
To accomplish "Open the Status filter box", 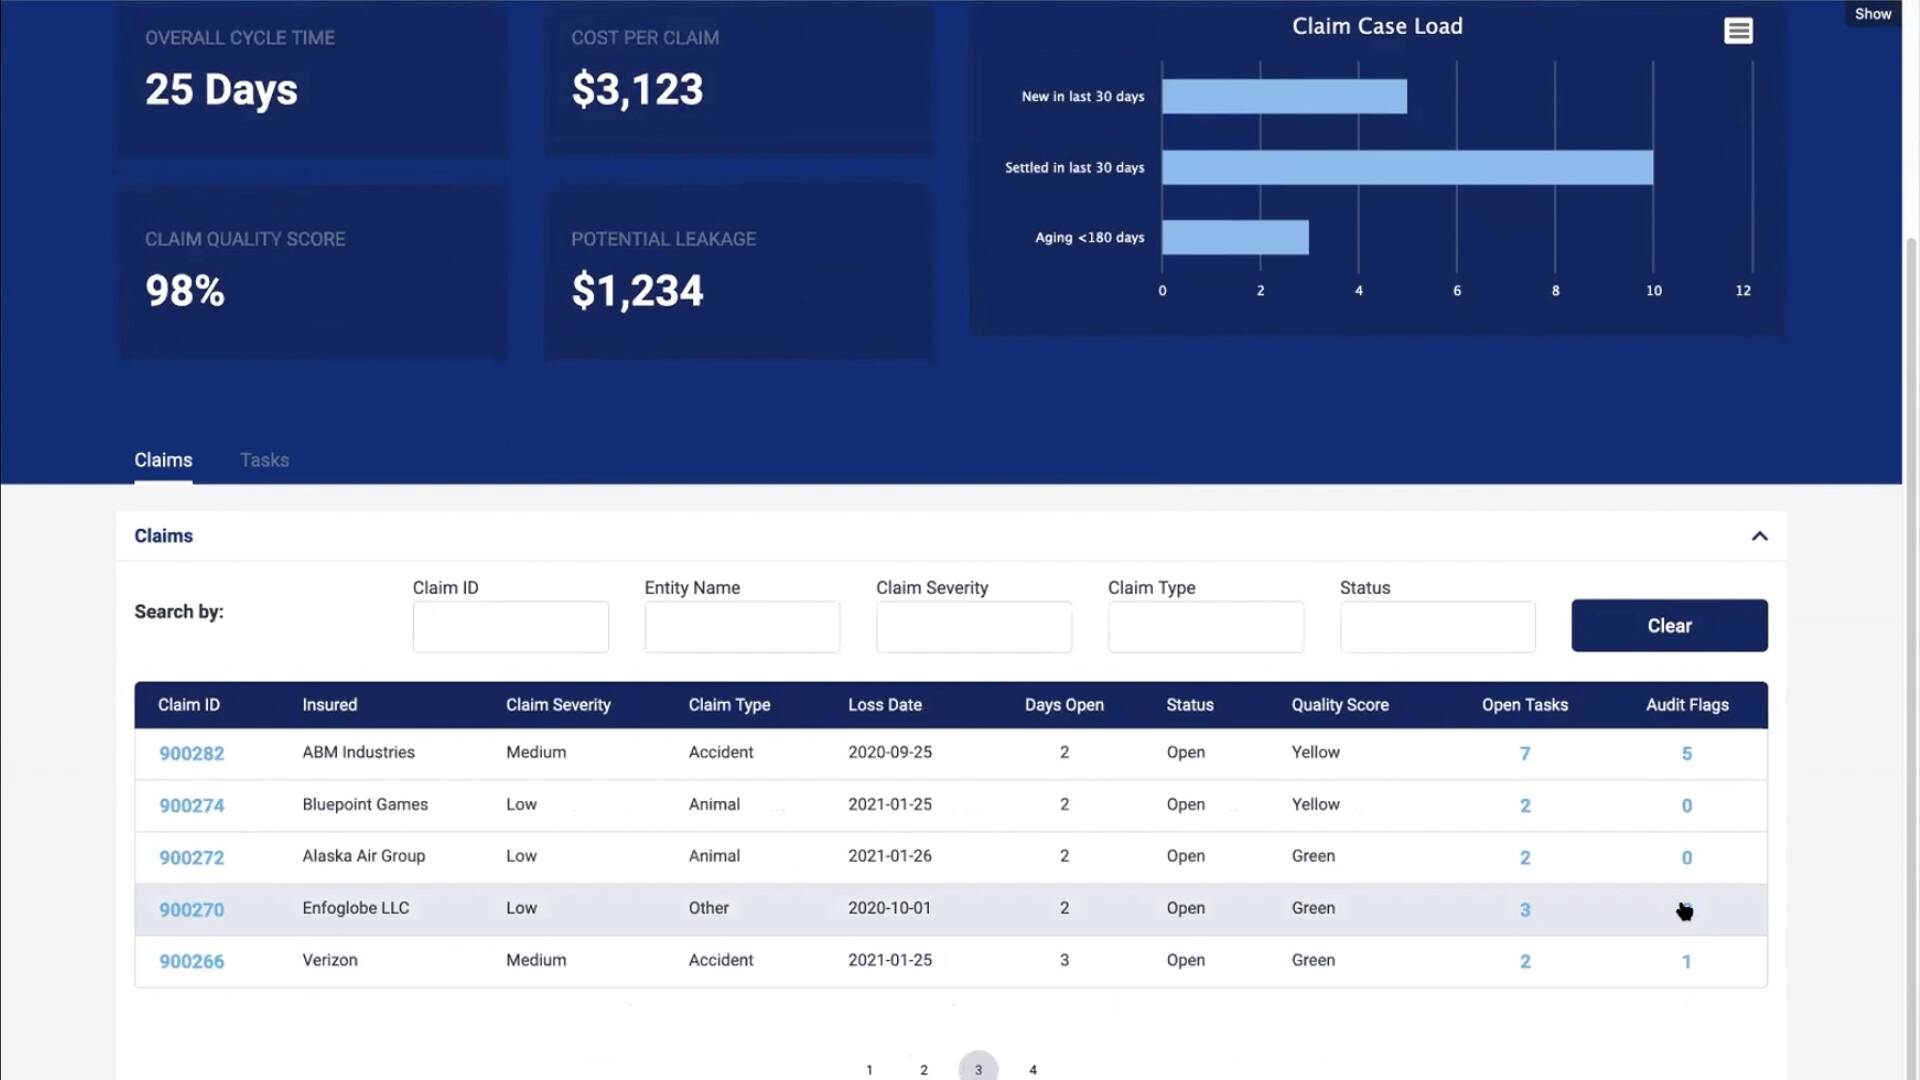I will (1437, 626).
